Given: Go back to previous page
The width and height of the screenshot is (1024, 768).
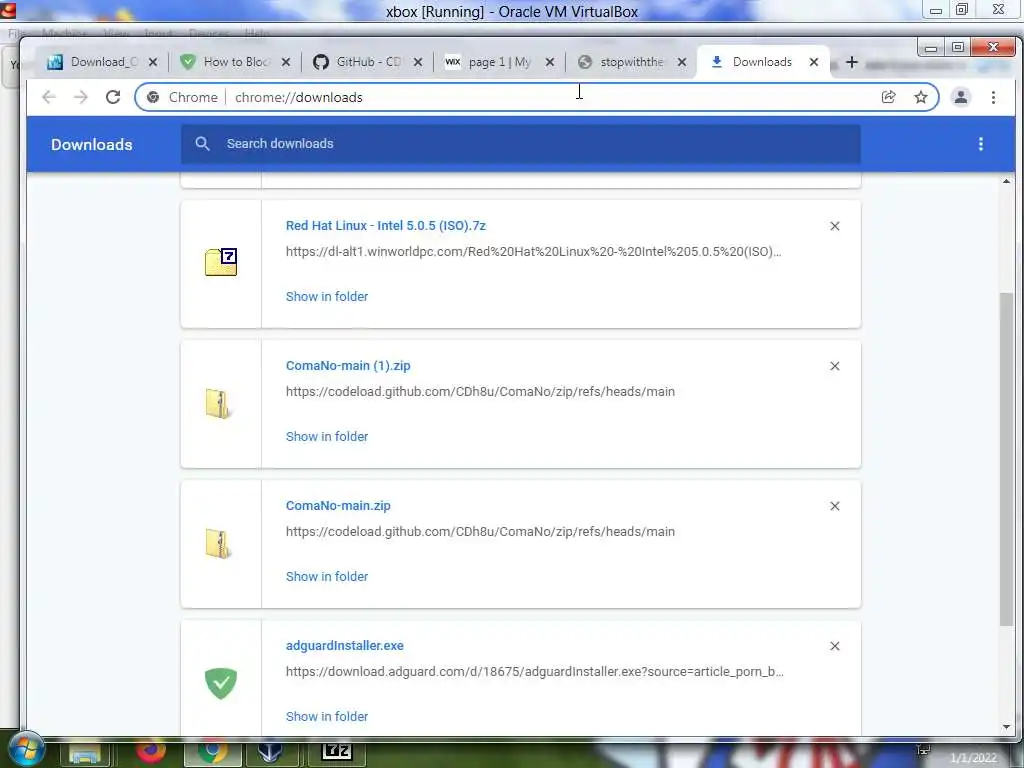Looking at the screenshot, I should [49, 97].
